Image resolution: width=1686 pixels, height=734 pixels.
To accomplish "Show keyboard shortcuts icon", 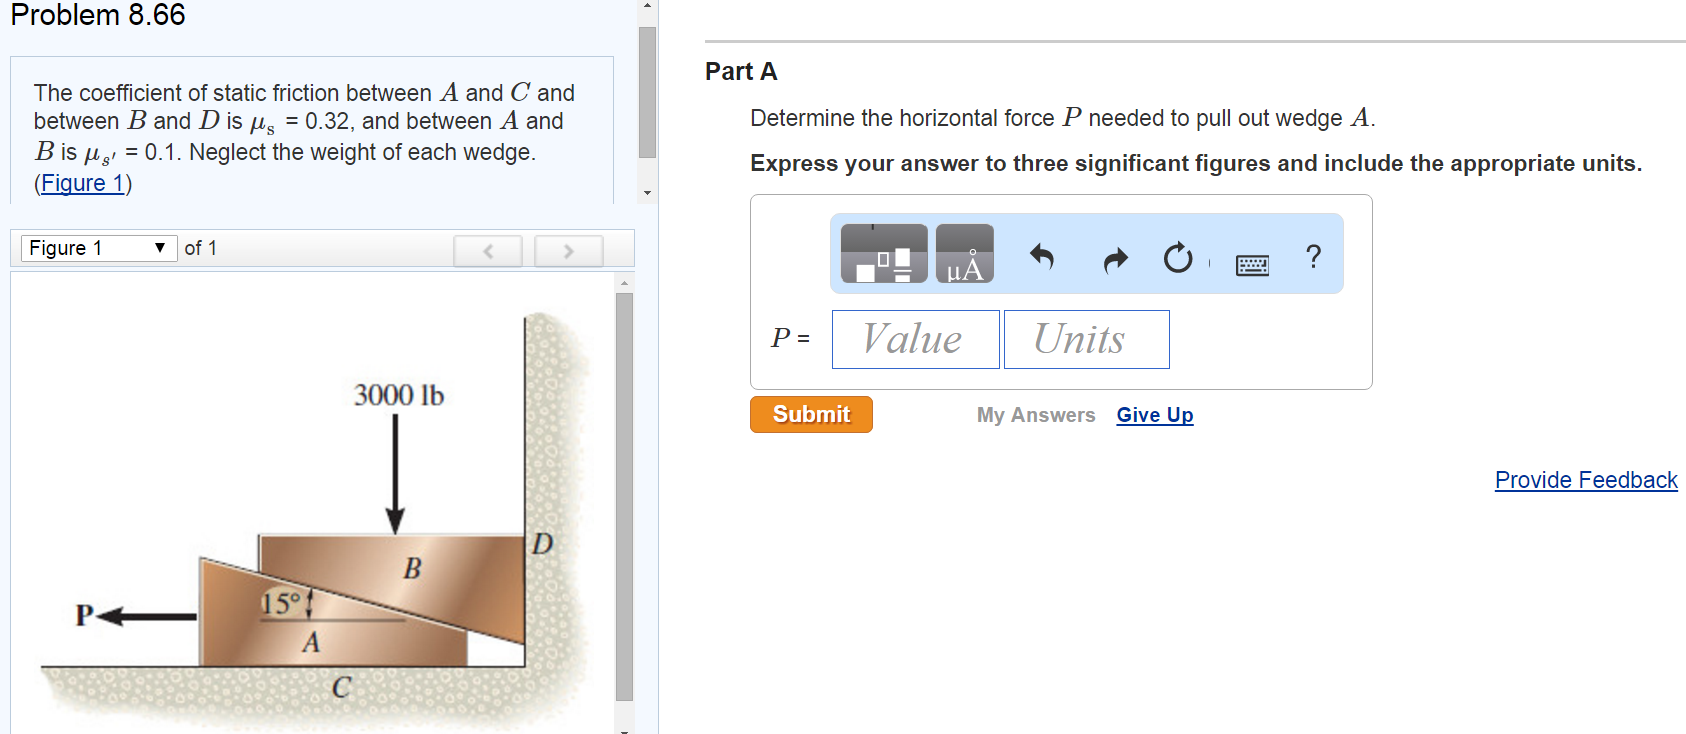I will point(1252,265).
